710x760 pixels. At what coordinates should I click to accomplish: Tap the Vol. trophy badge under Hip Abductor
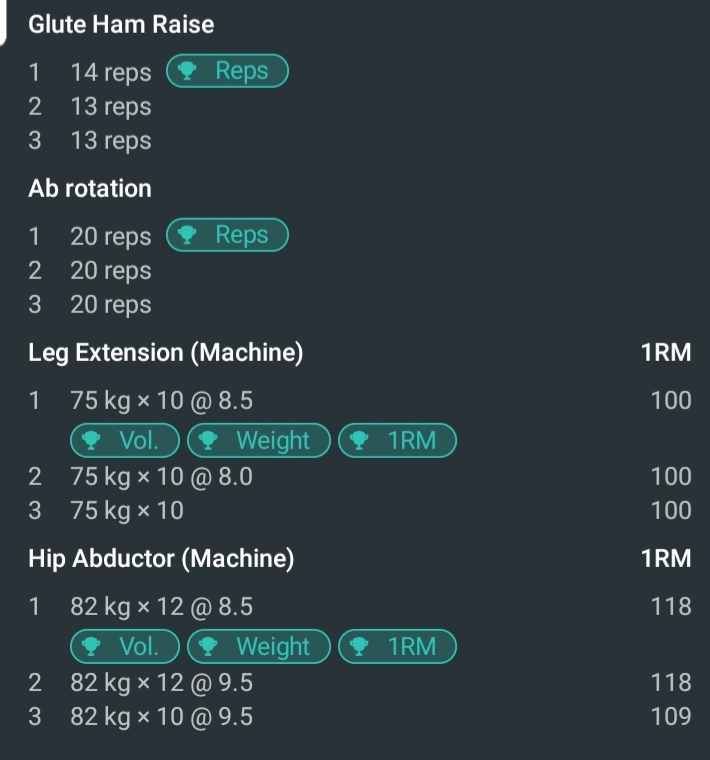pos(125,647)
